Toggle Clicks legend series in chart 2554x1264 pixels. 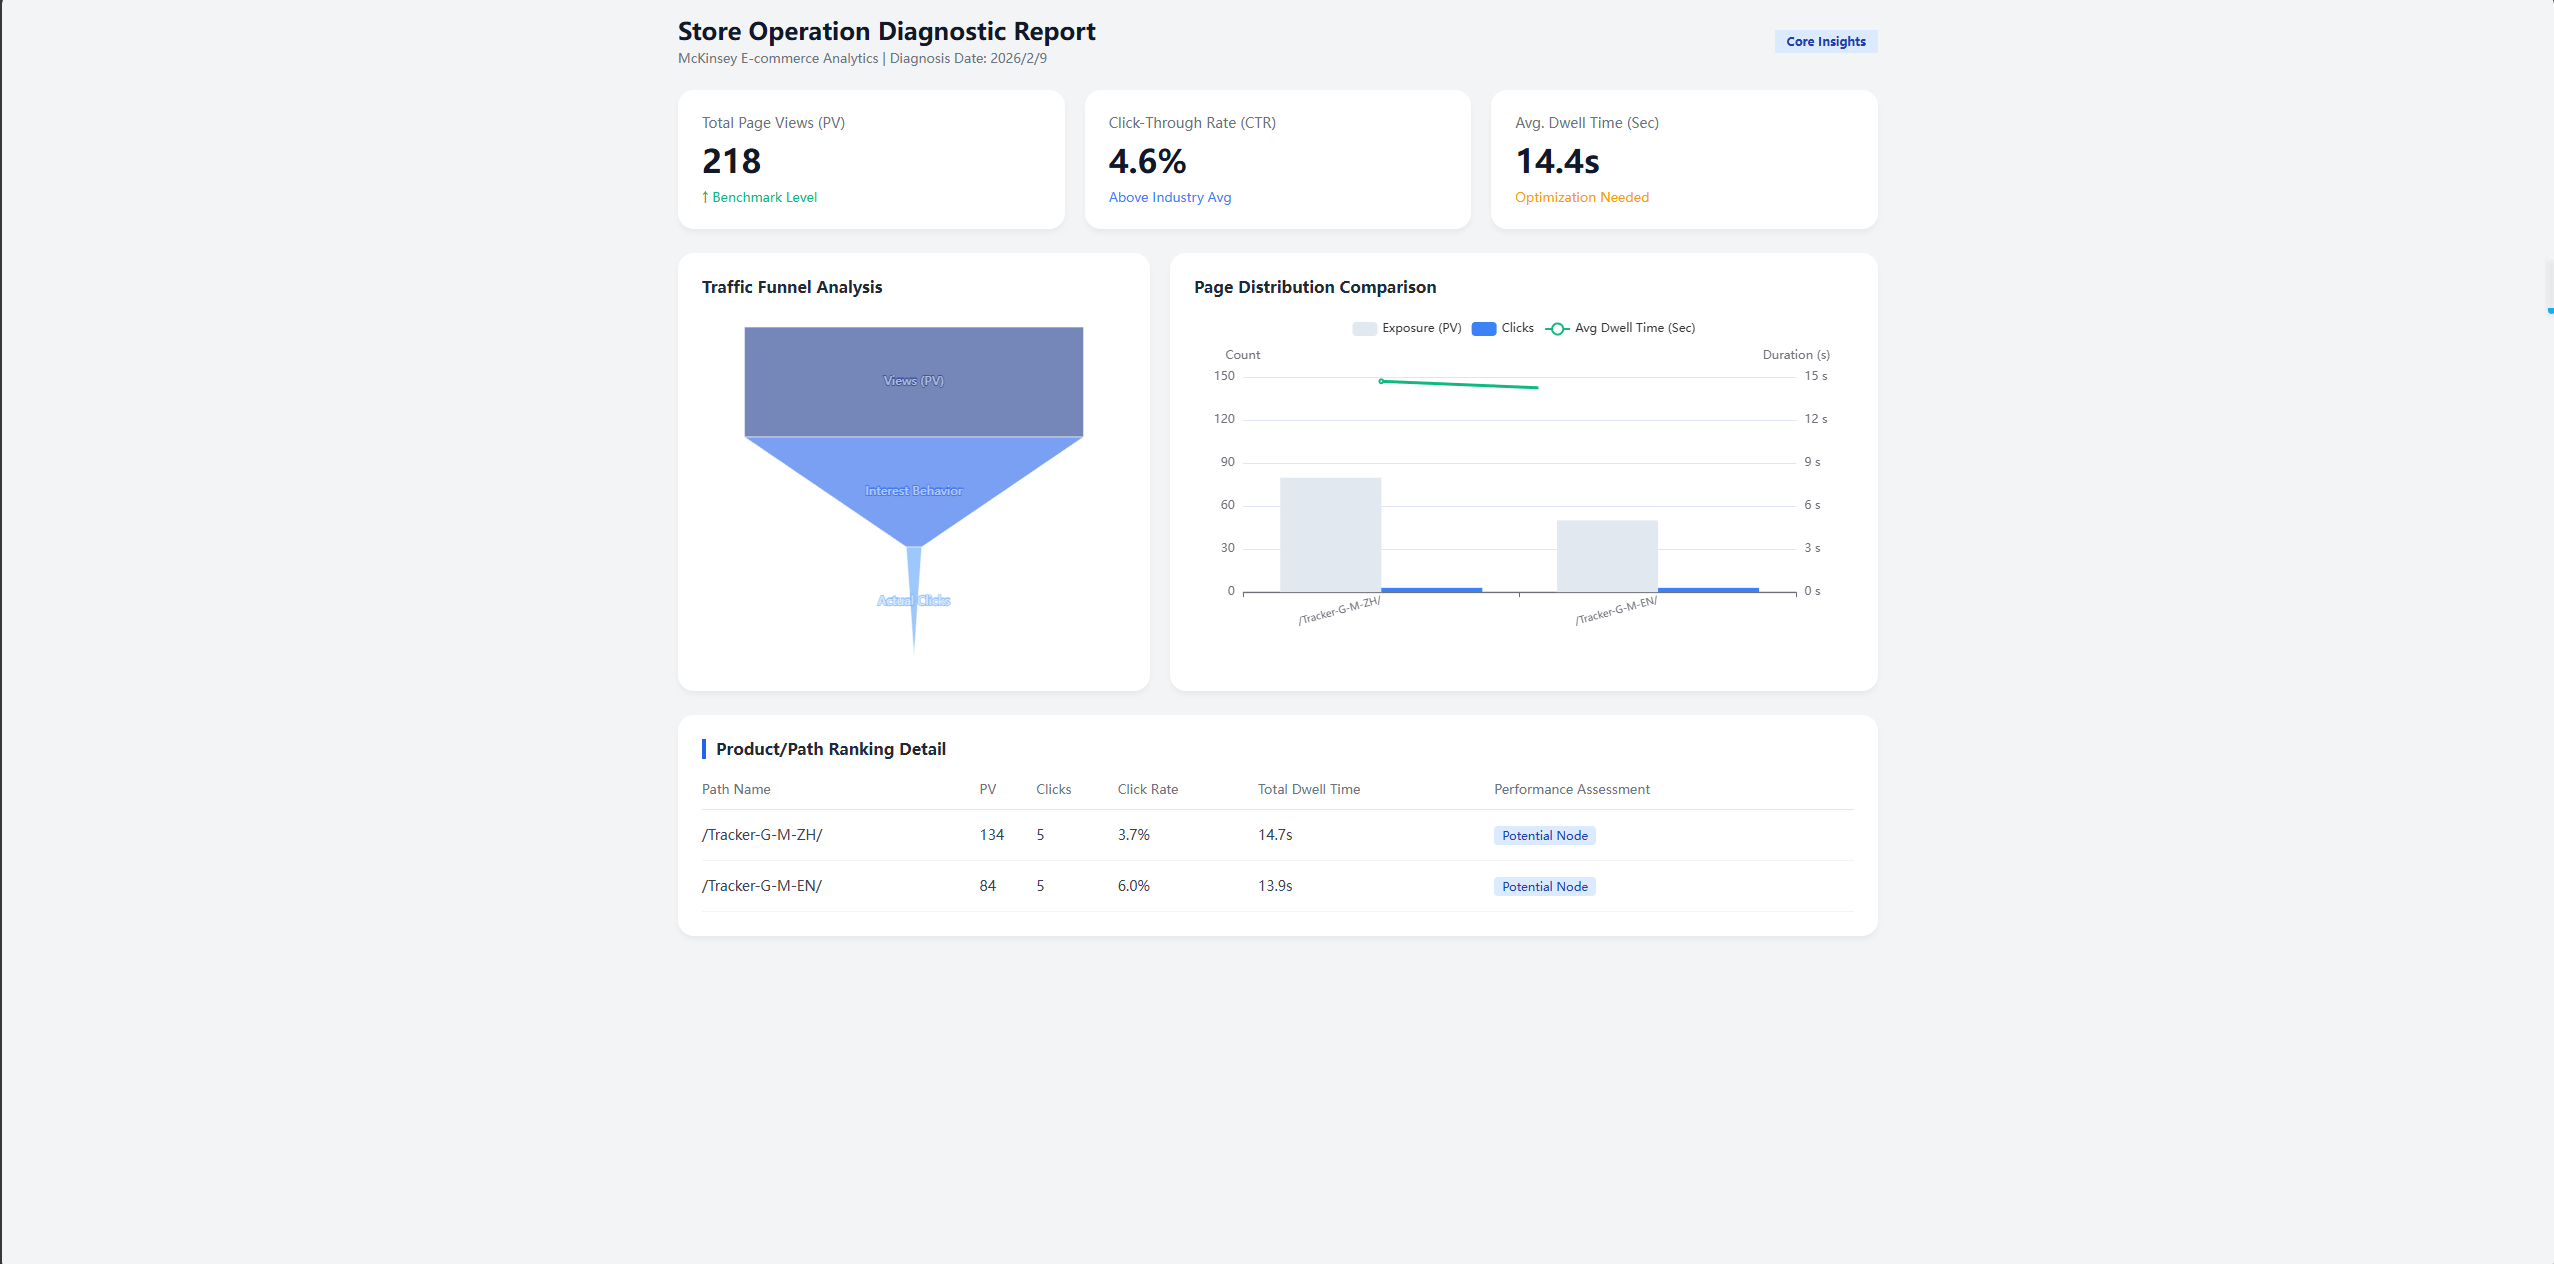coord(1517,328)
